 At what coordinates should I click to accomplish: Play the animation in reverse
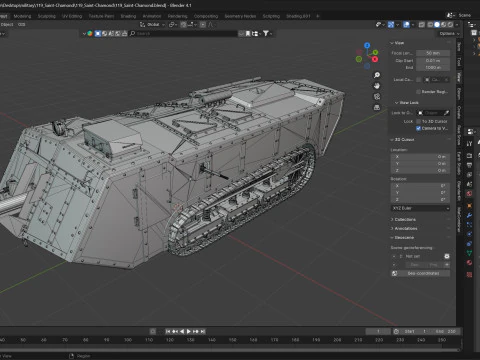(x=182, y=331)
